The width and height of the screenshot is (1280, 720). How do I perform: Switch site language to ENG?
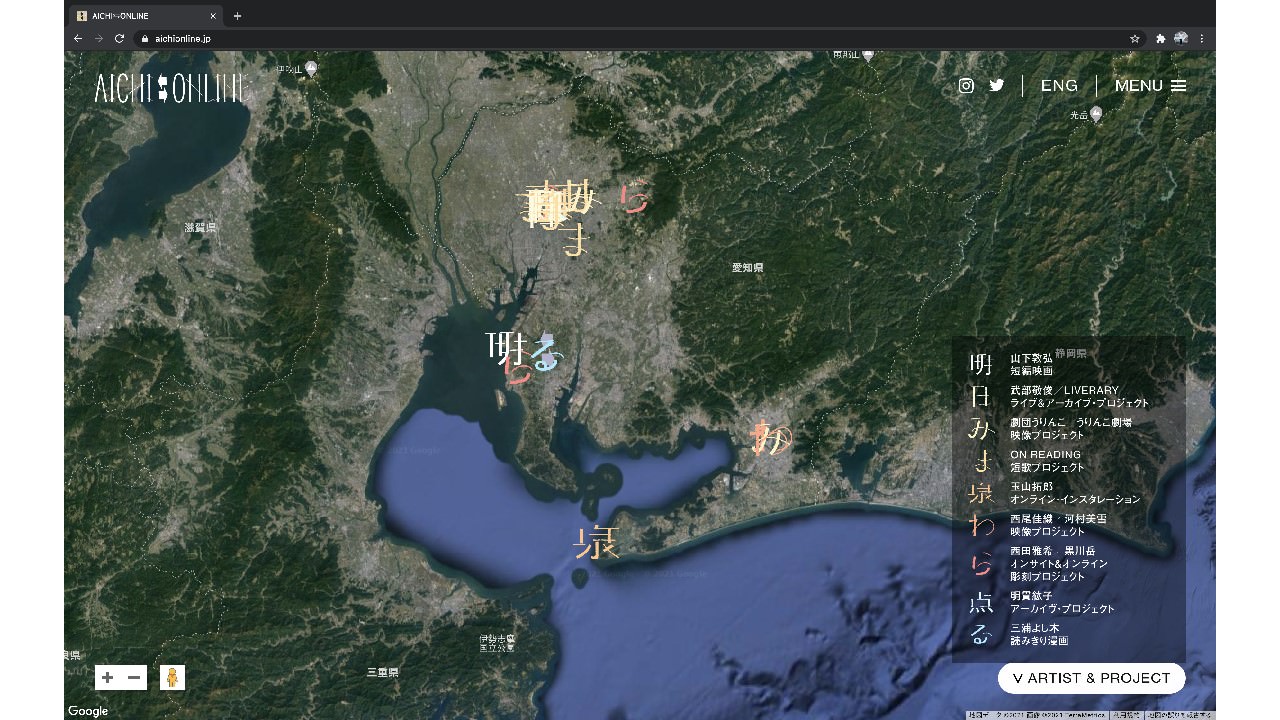point(1059,86)
